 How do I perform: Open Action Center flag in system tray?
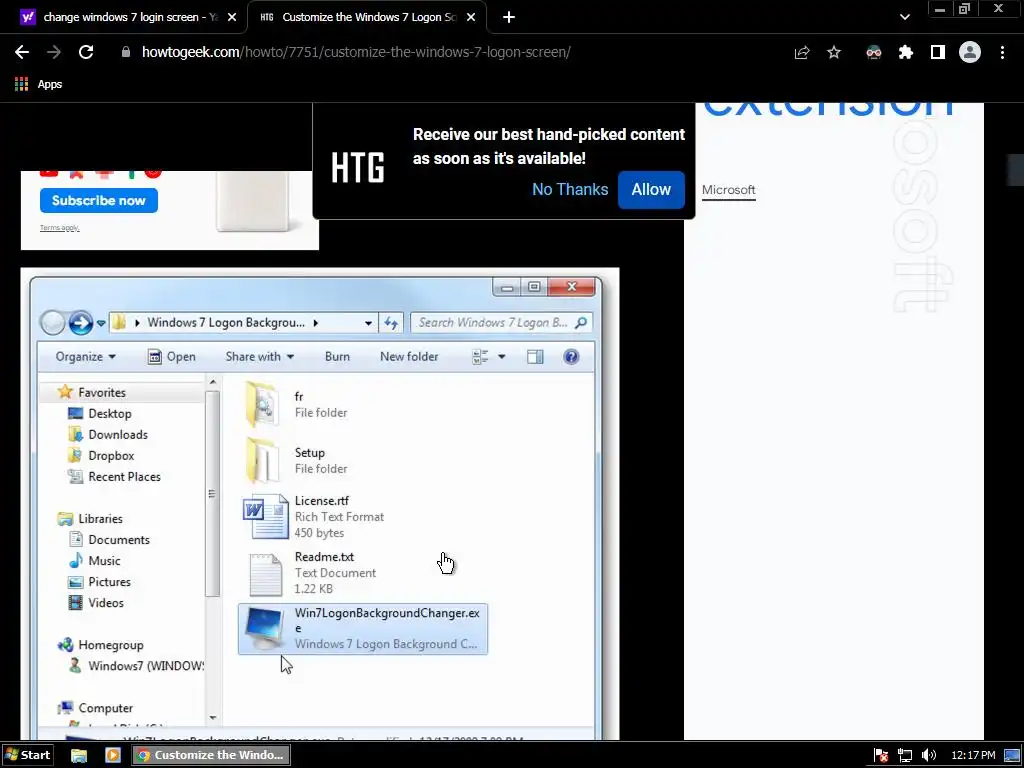click(x=881, y=756)
